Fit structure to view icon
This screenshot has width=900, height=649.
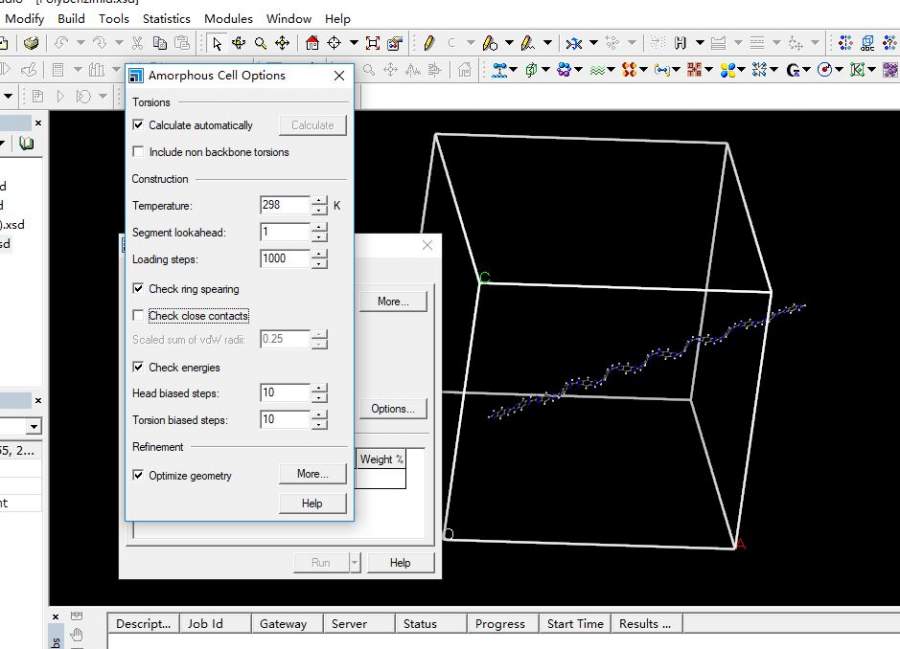coord(373,43)
